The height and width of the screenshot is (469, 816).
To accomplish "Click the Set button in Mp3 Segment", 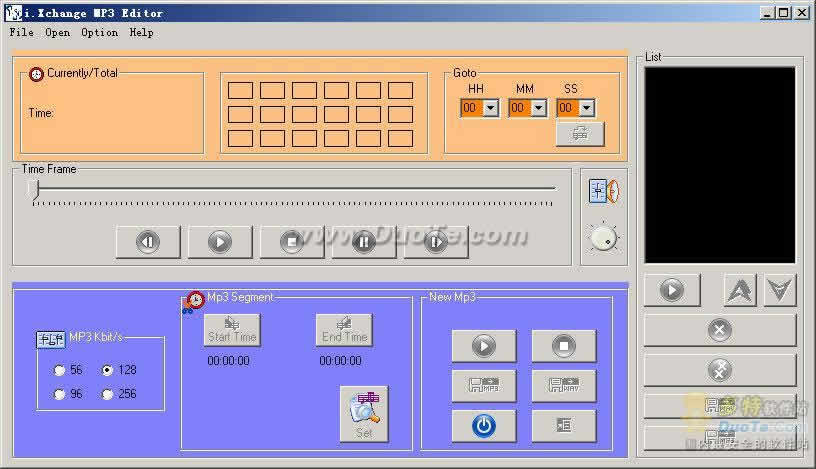I will 364,414.
